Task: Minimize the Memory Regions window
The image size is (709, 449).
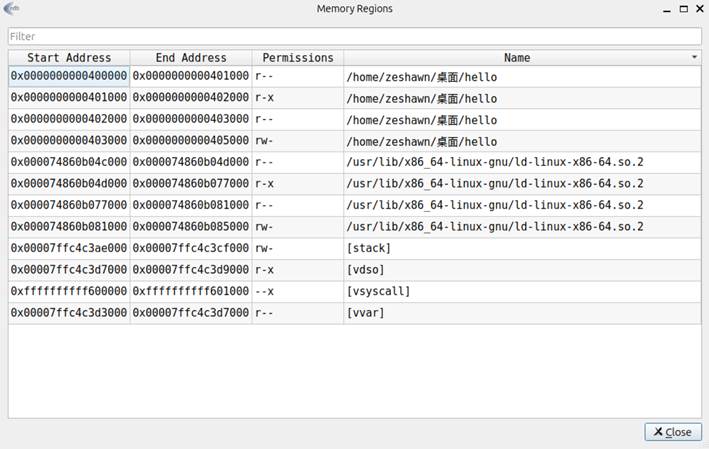Action: pos(667,10)
